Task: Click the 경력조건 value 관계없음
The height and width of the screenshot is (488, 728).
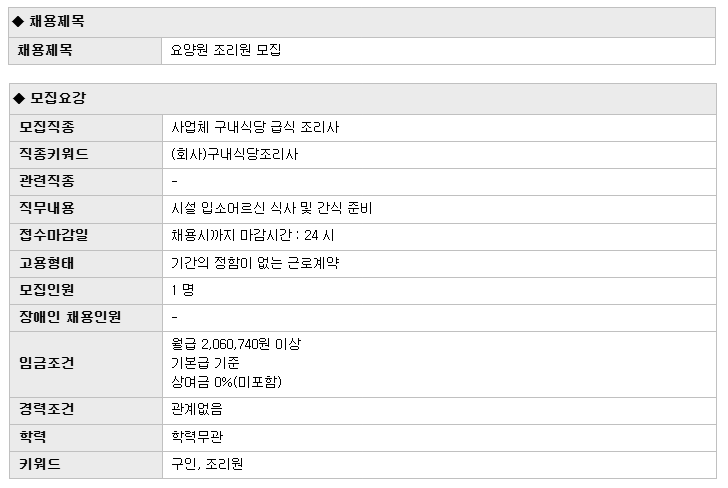Action: [x=197, y=409]
